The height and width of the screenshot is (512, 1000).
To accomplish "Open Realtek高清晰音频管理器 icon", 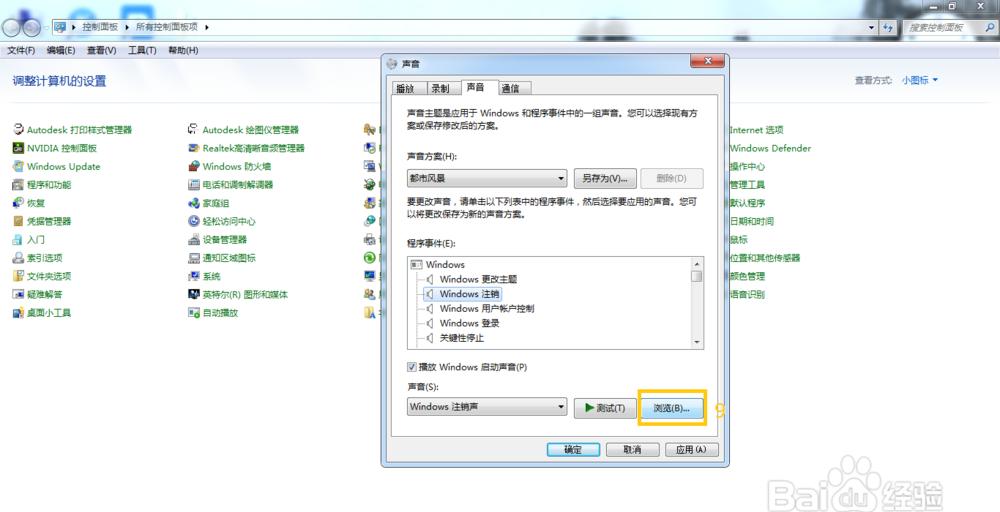I will (193, 148).
